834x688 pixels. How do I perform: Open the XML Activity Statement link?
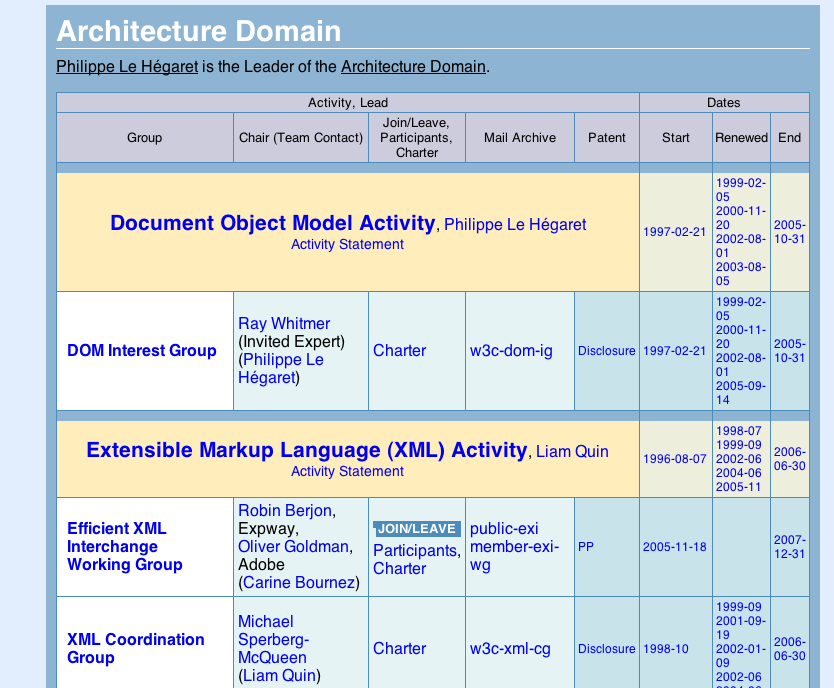pos(347,471)
